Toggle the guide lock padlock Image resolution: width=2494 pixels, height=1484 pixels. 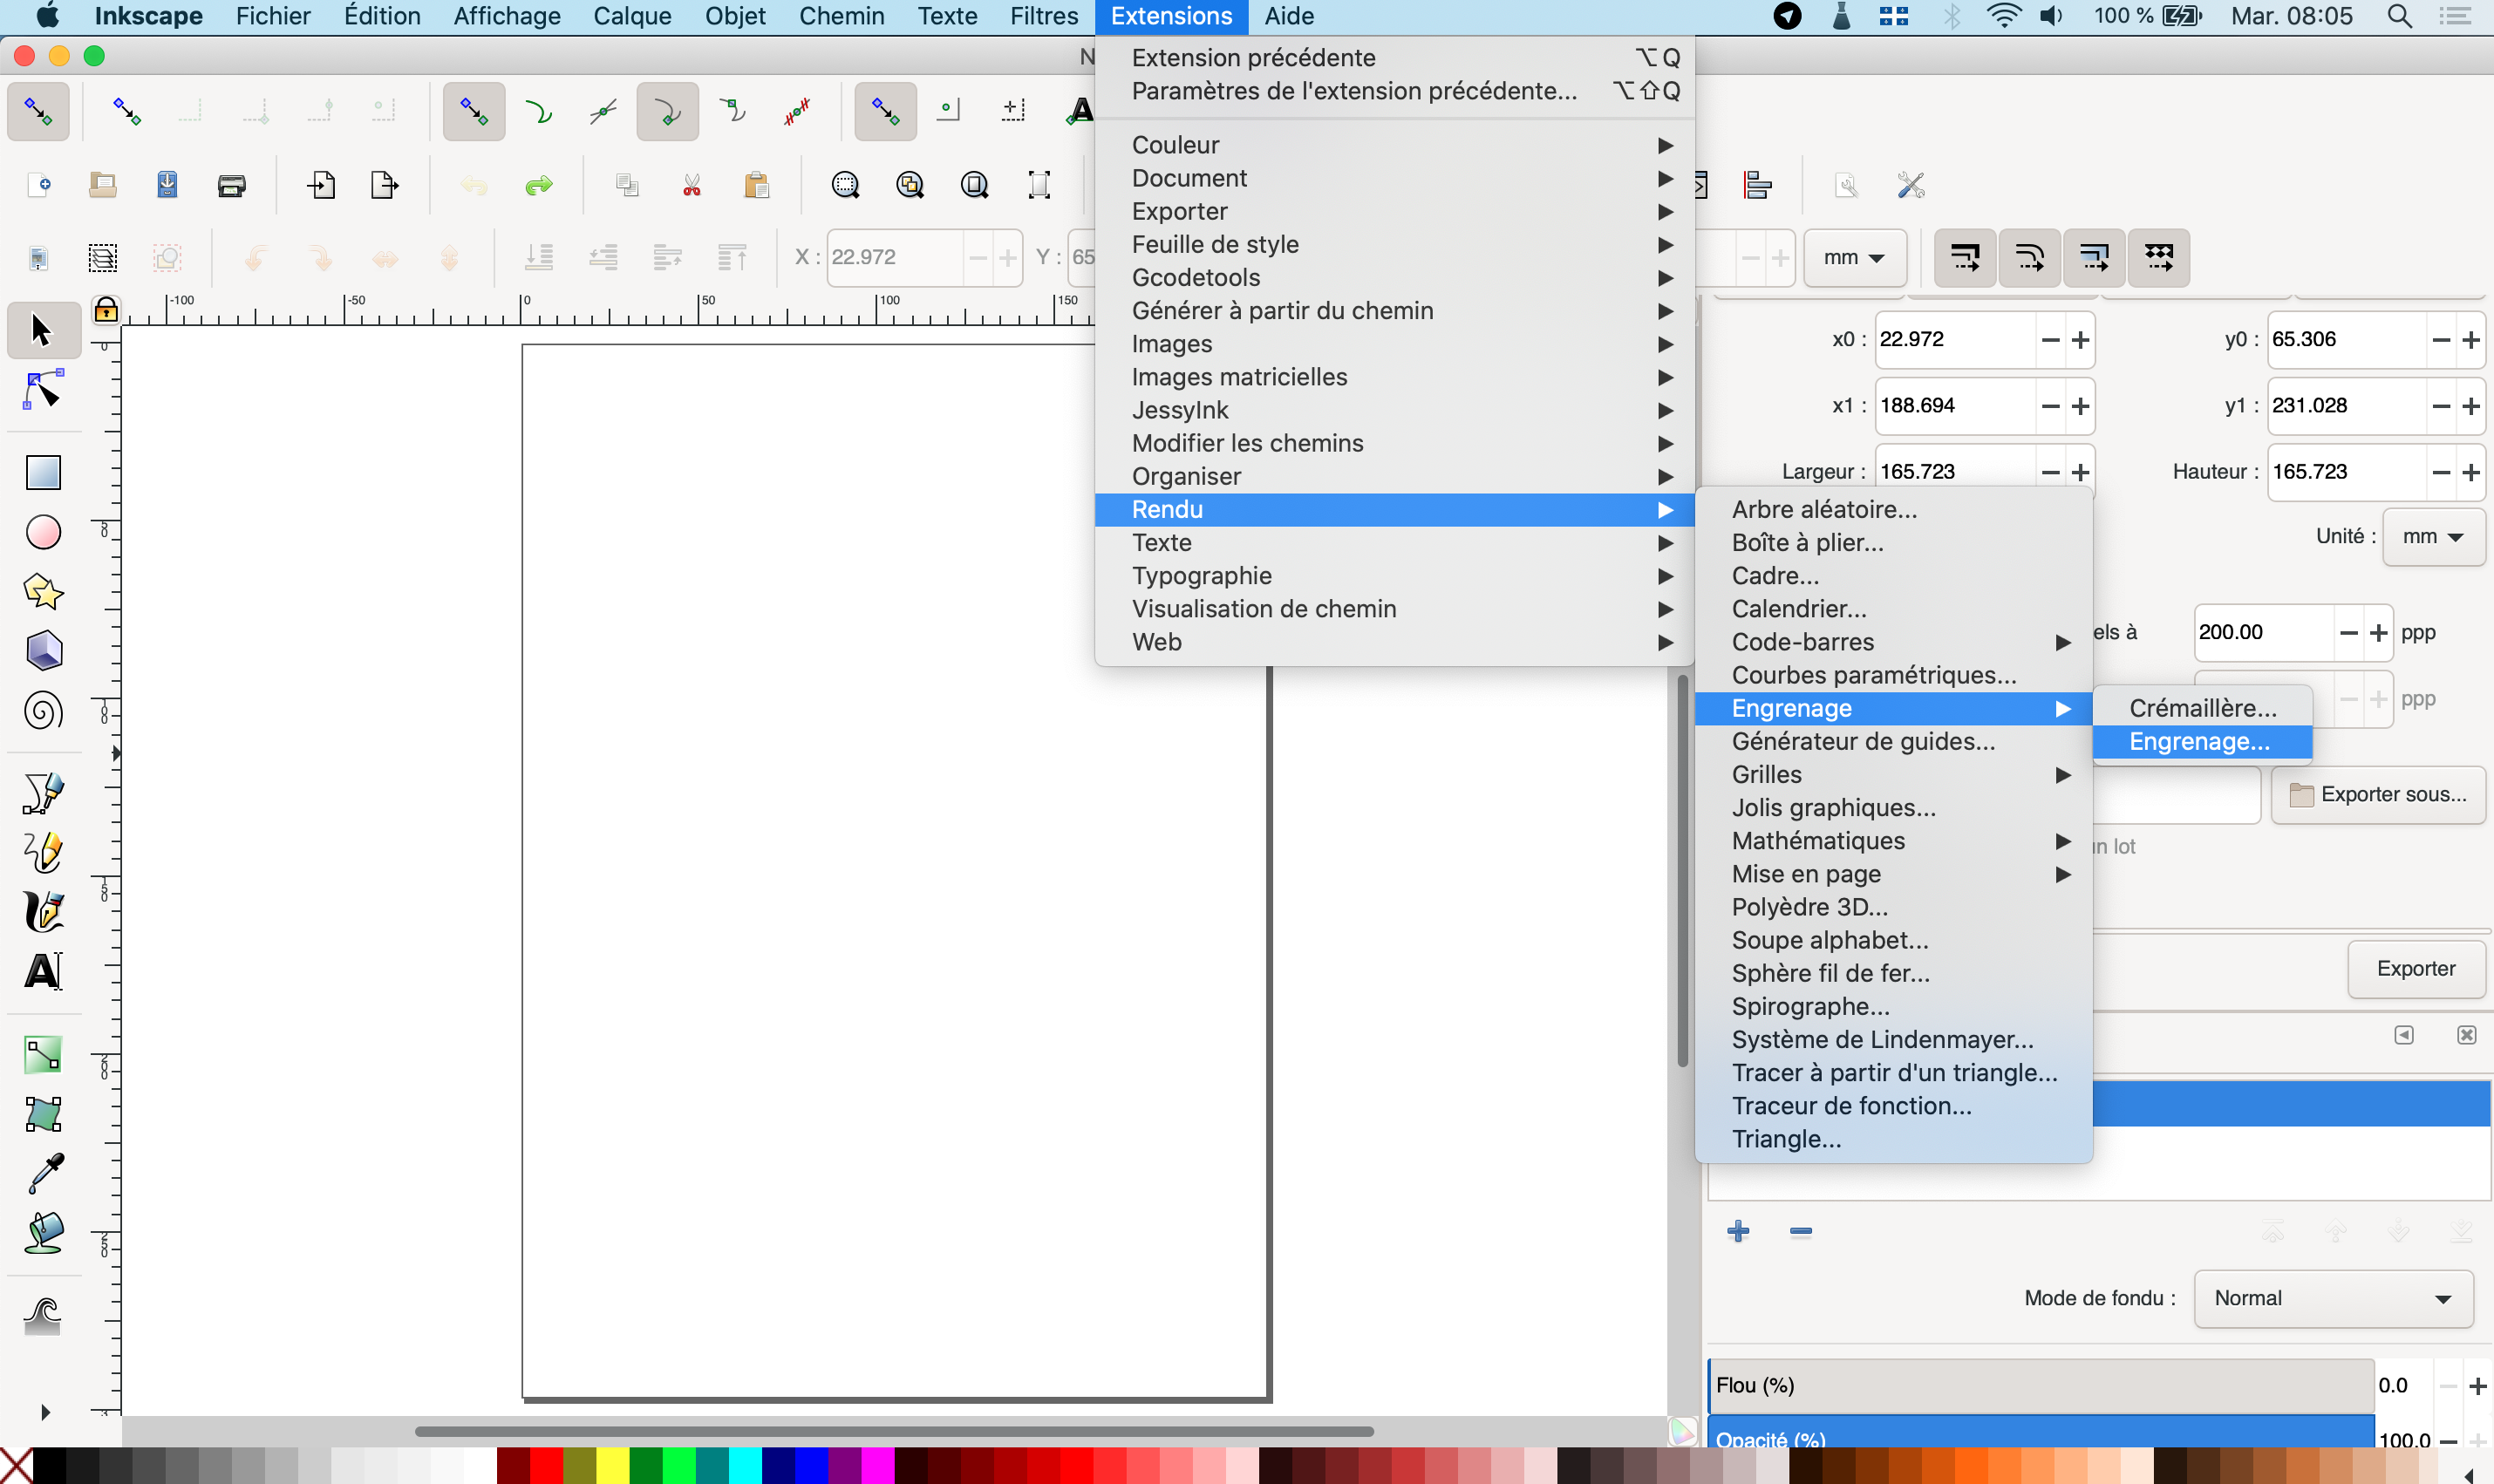coord(105,311)
